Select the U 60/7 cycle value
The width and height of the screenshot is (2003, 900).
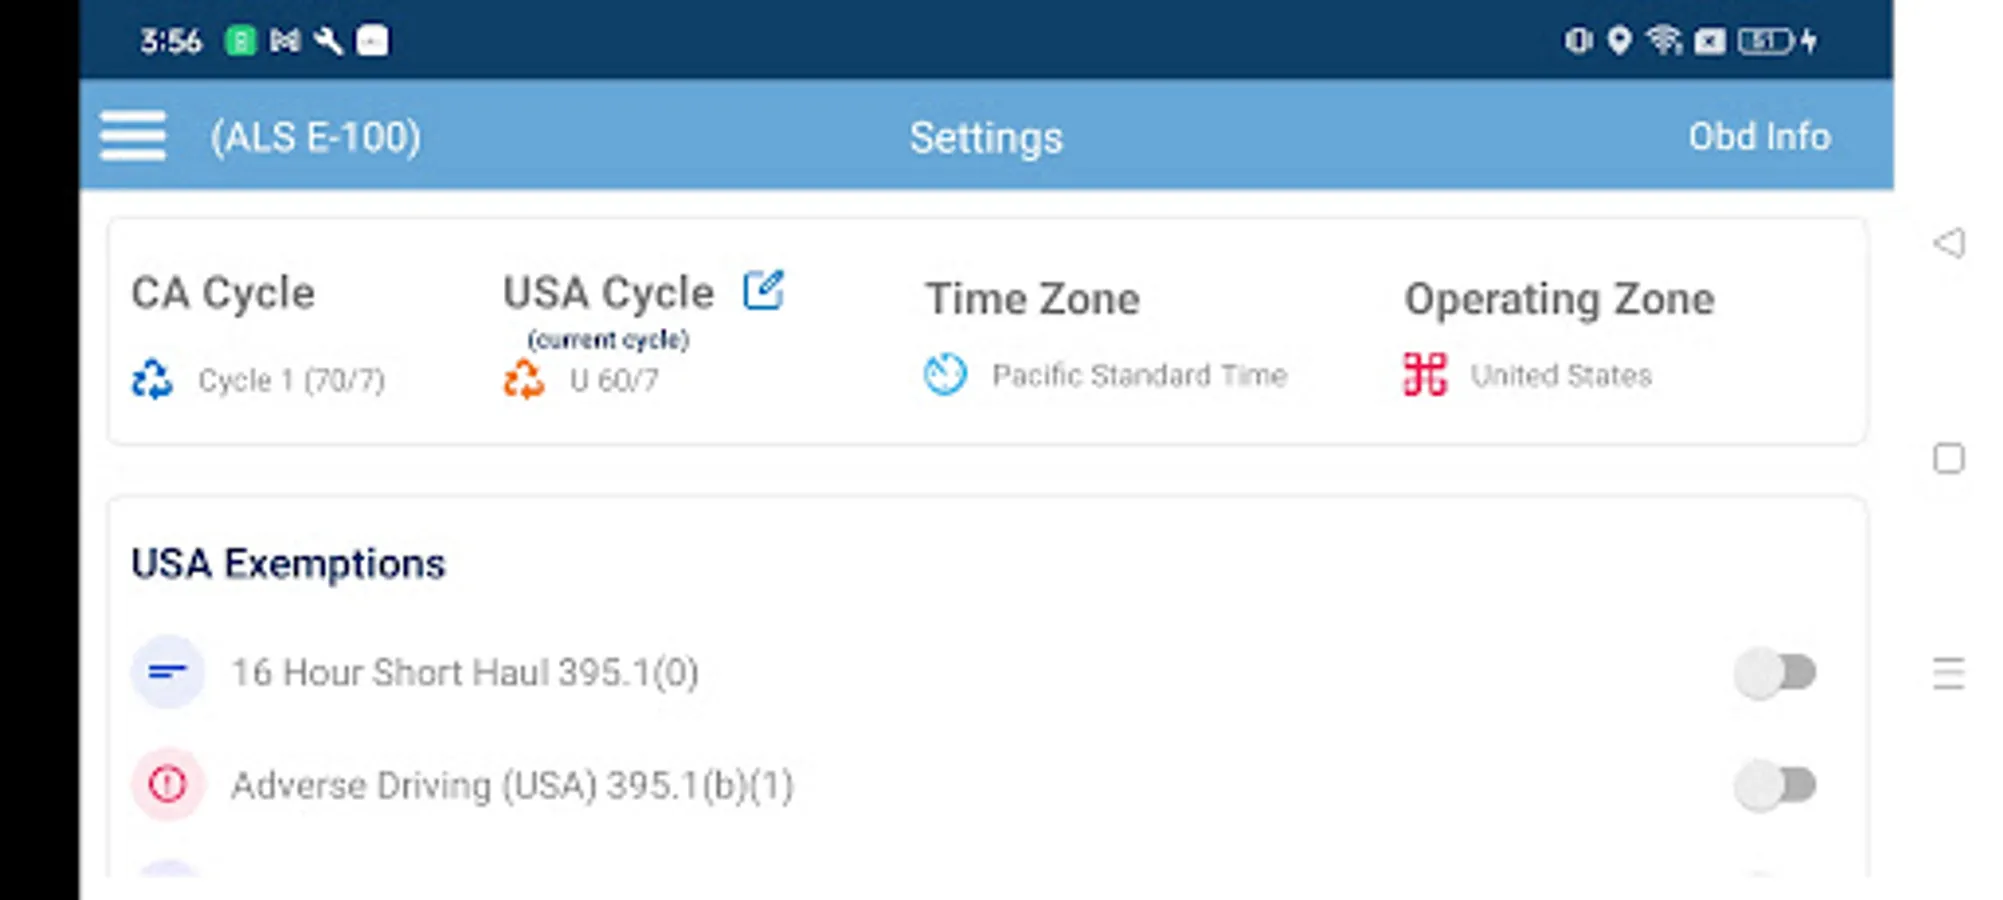point(614,381)
